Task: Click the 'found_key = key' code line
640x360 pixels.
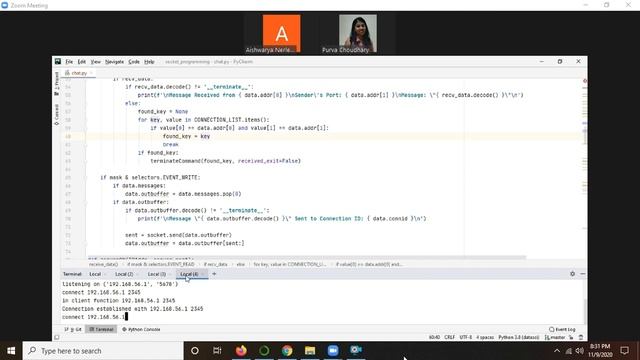Action: [x=186, y=136]
